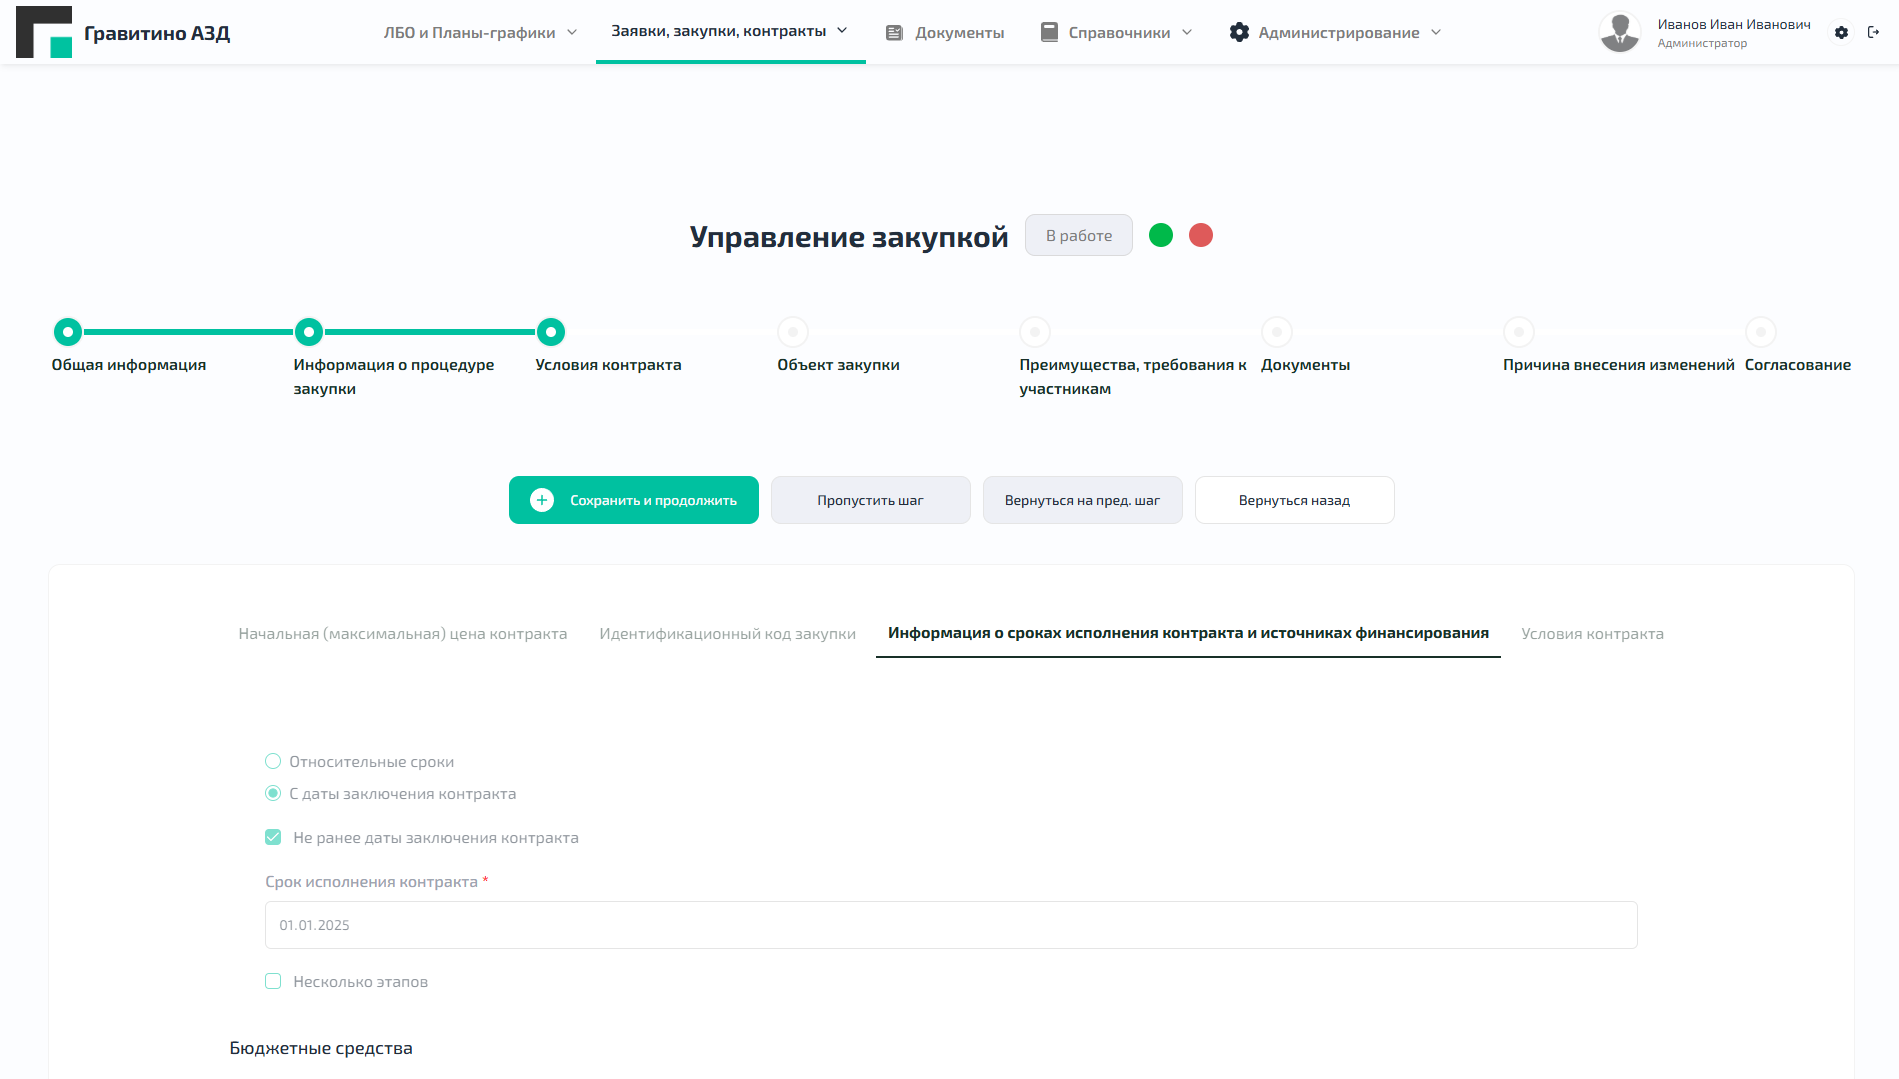Click the Администрирование gear icon
The image size is (1899, 1079).
pos(1239,32)
